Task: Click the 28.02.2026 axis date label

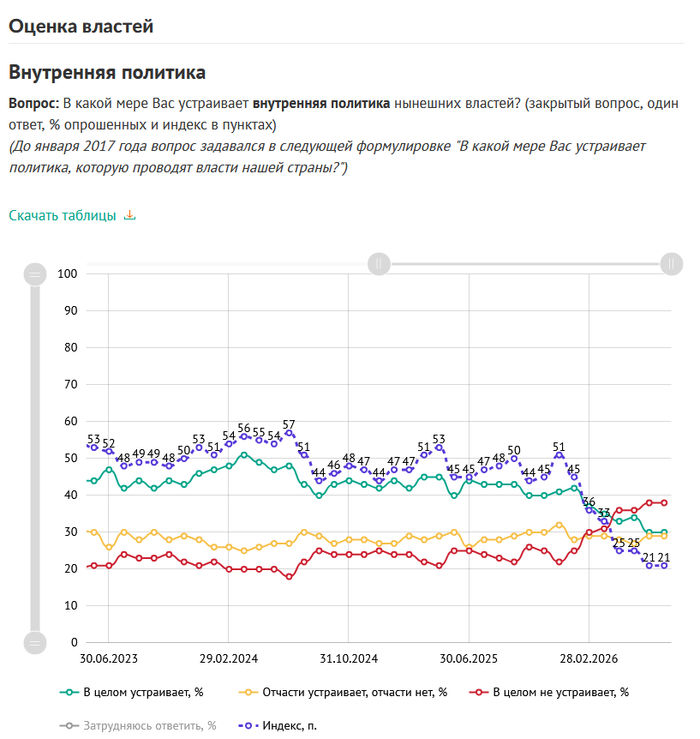Action: tap(589, 659)
